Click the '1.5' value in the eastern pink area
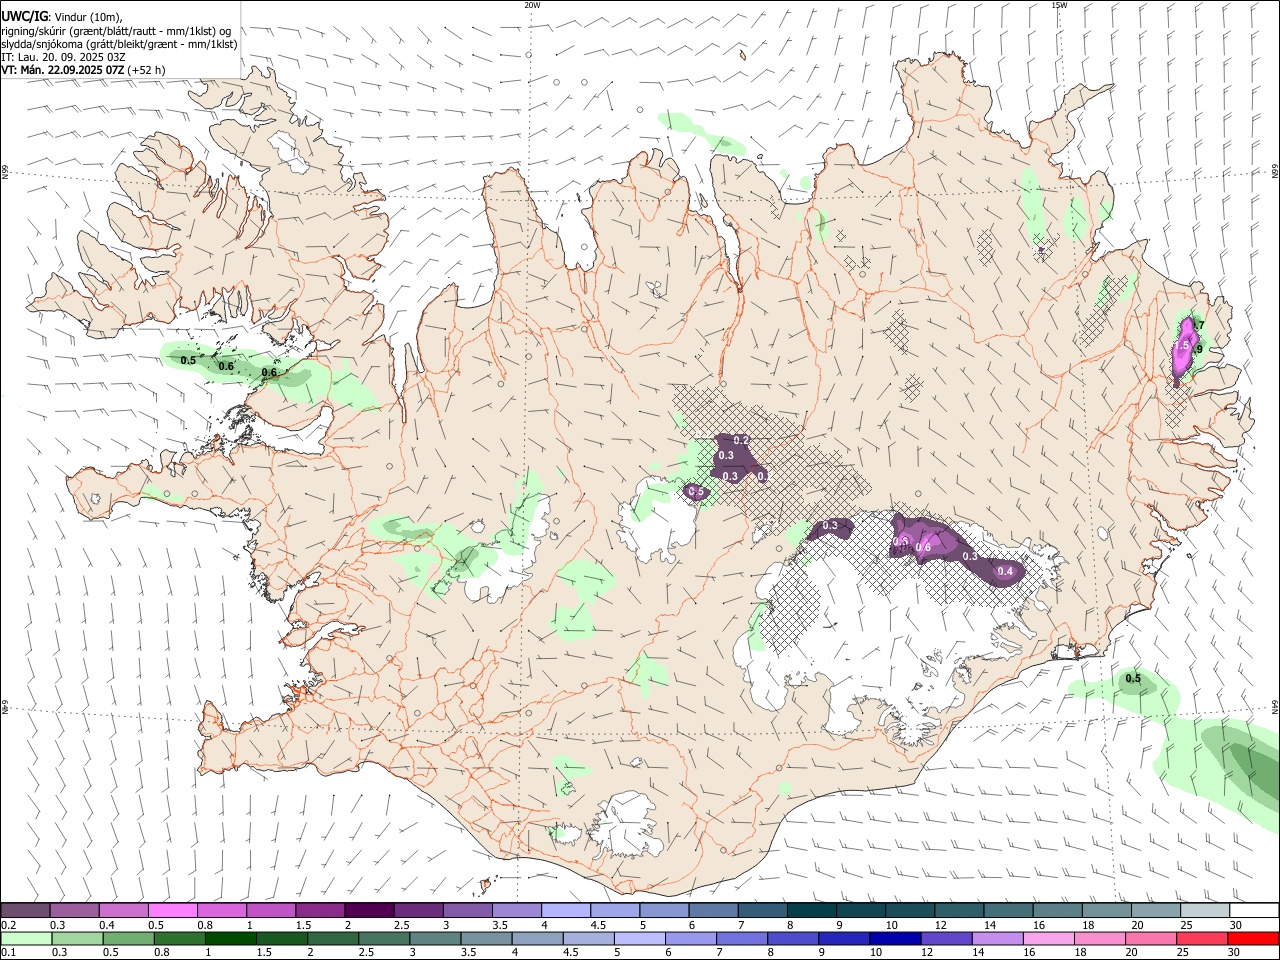1280x960 pixels. pyautogui.click(x=1181, y=345)
